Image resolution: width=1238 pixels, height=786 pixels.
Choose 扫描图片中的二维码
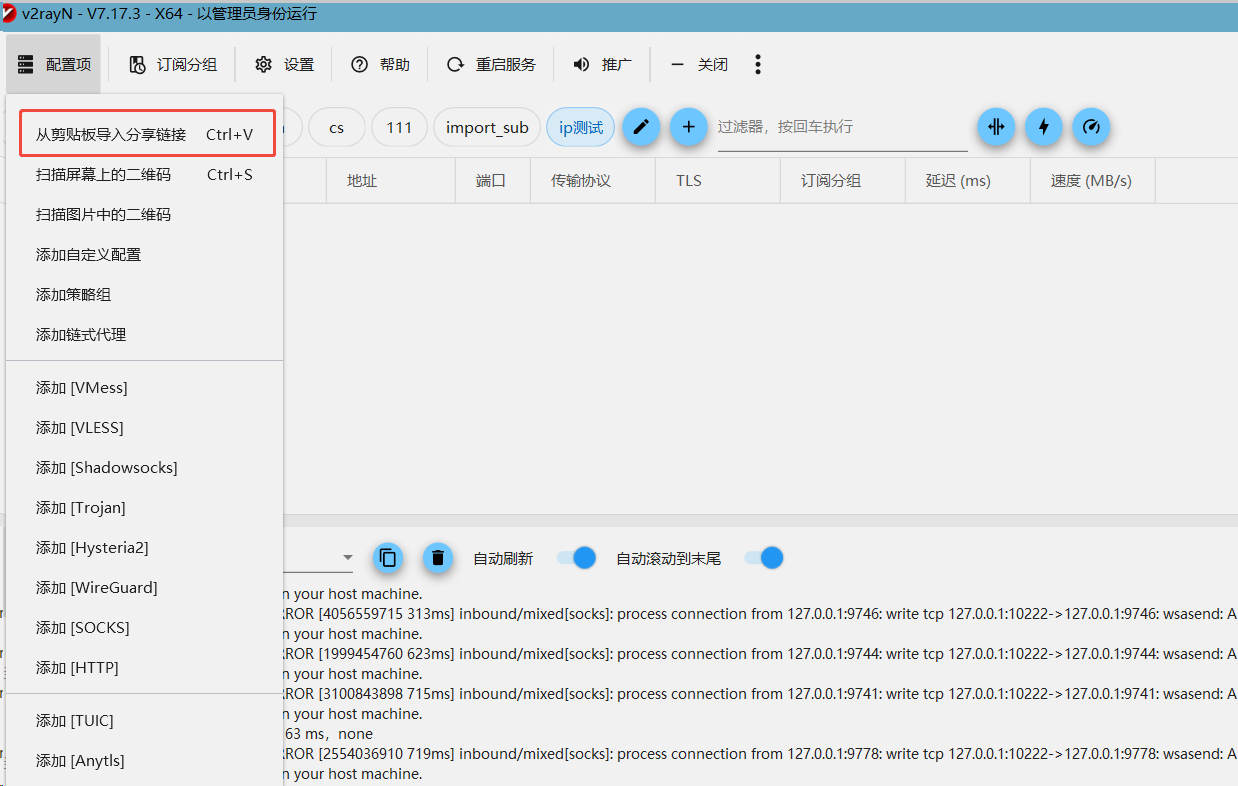pyautogui.click(x=145, y=214)
